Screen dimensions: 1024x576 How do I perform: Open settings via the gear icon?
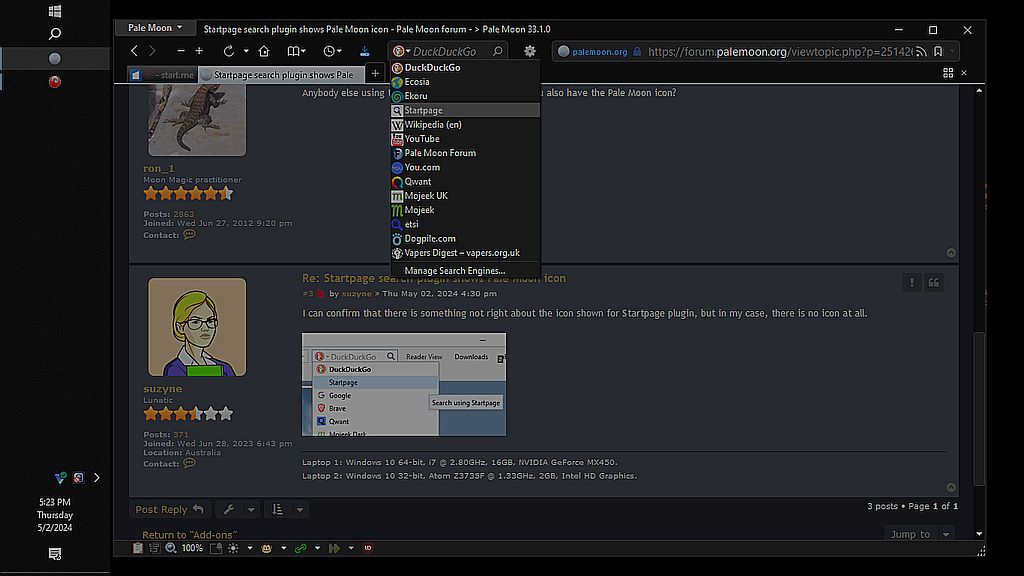[530, 51]
